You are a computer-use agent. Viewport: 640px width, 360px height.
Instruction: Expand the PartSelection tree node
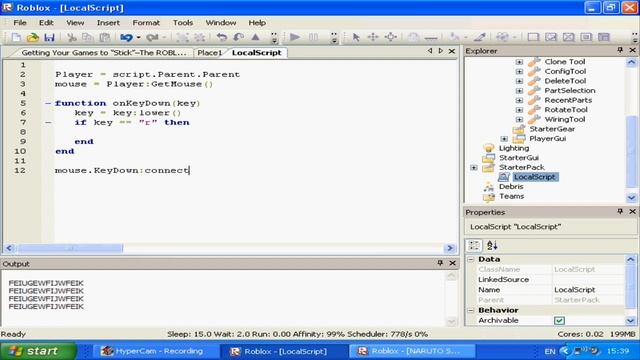(519, 91)
